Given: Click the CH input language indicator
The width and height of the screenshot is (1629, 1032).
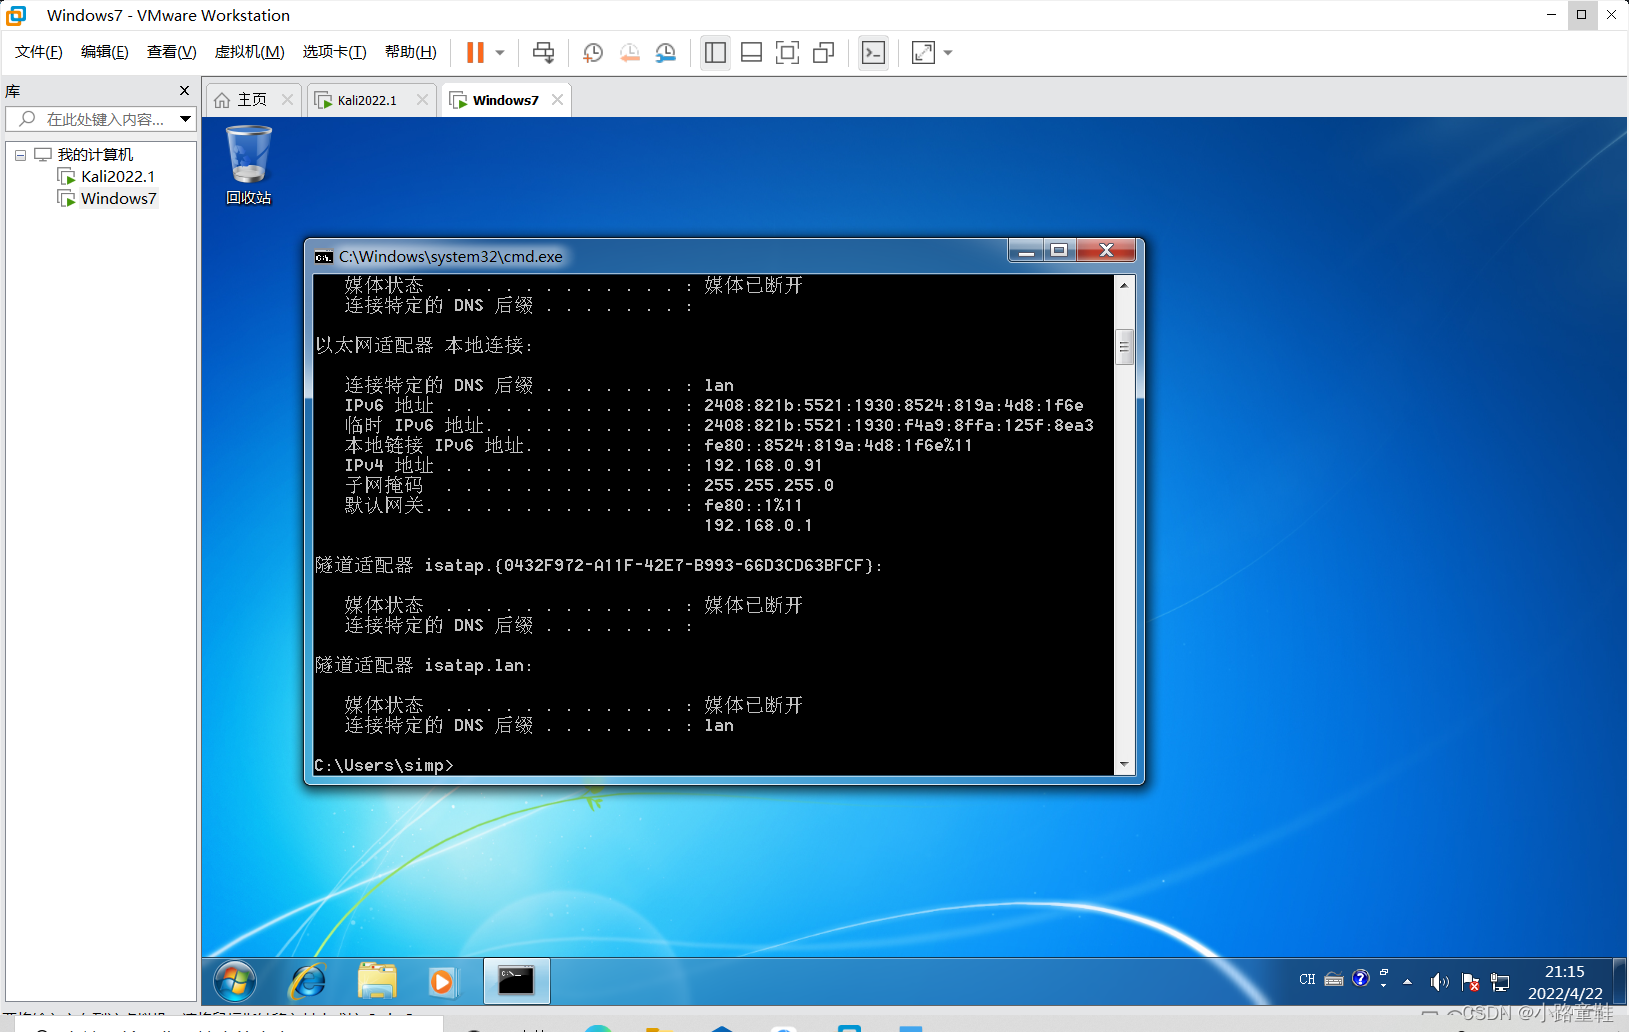Looking at the screenshot, I should pyautogui.click(x=1307, y=980).
